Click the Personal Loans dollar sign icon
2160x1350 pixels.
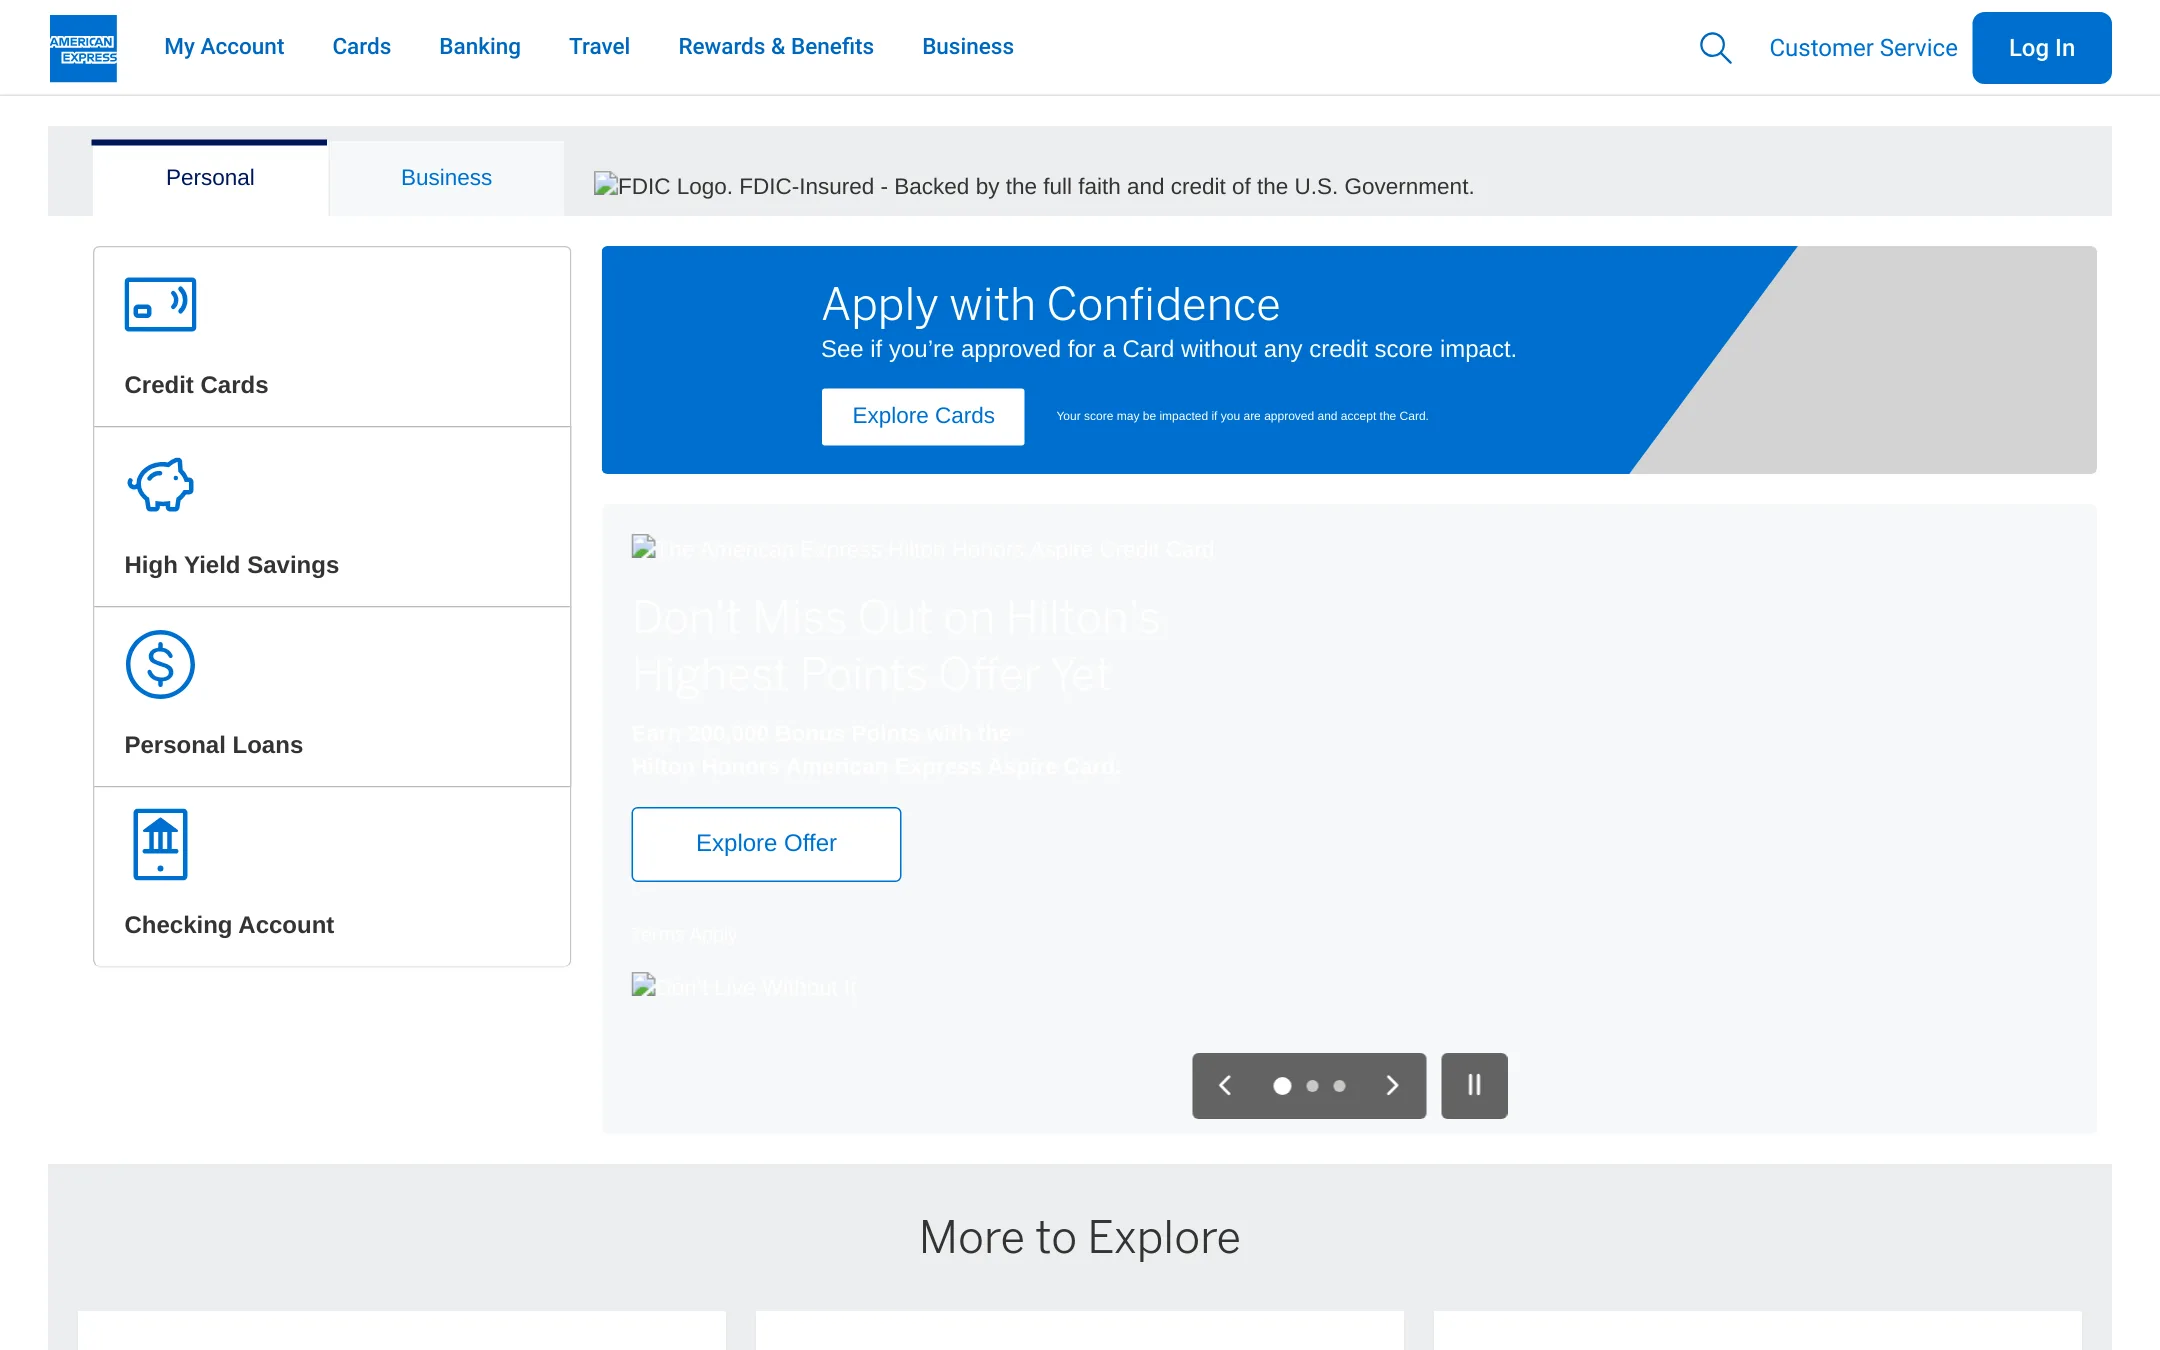coord(160,664)
